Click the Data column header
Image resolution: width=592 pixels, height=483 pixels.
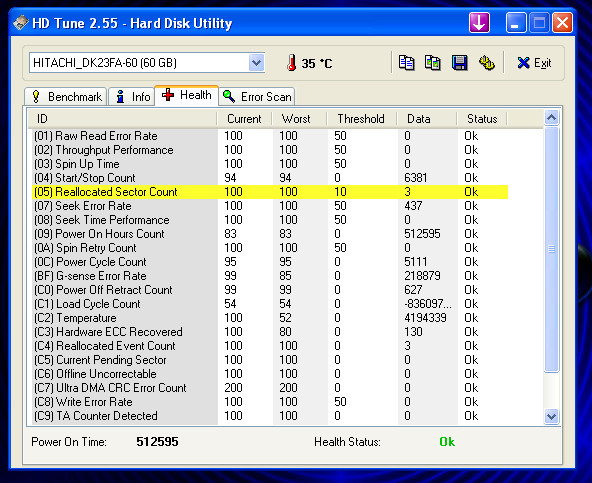coord(427,119)
